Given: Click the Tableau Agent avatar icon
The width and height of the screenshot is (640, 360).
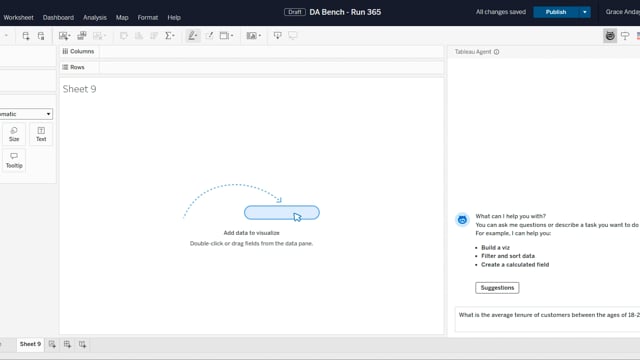Looking at the screenshot, I should [462, 220].
